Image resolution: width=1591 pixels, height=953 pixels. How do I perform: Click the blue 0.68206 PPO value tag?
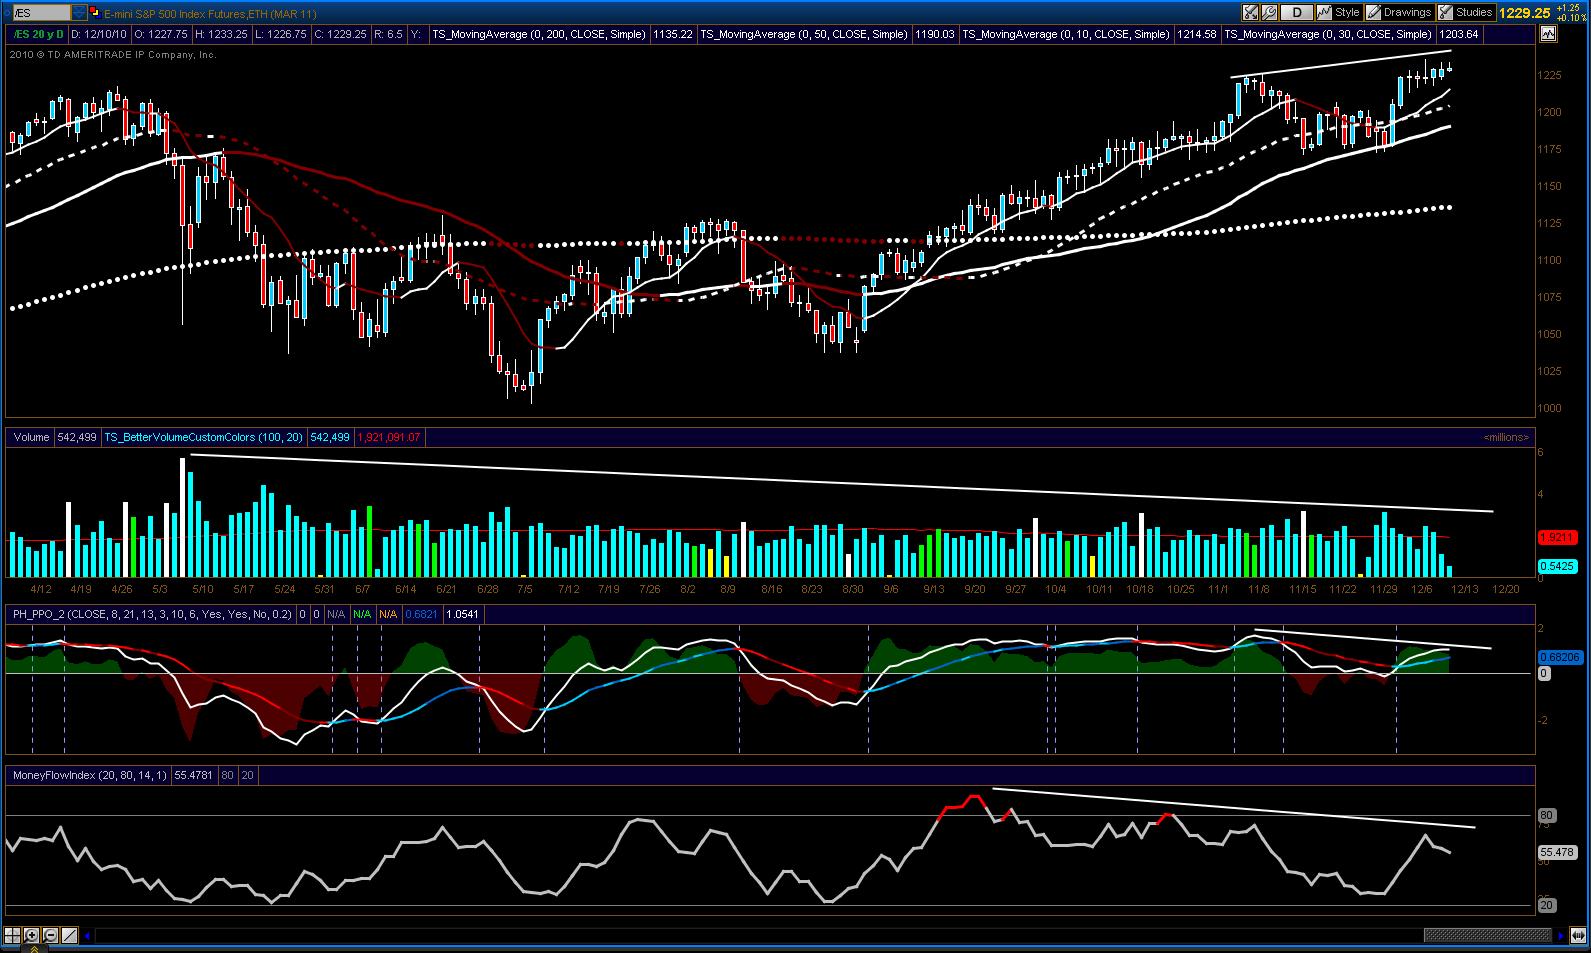[1558, 657]
